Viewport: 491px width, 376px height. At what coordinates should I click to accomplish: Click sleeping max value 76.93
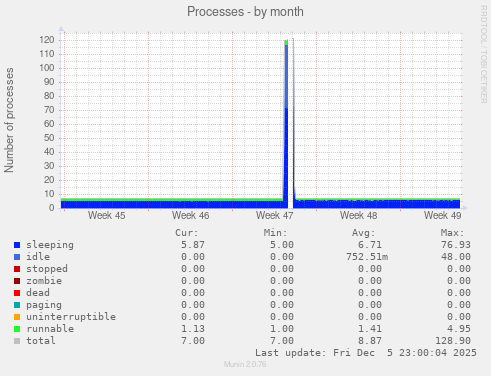[456, 245]
